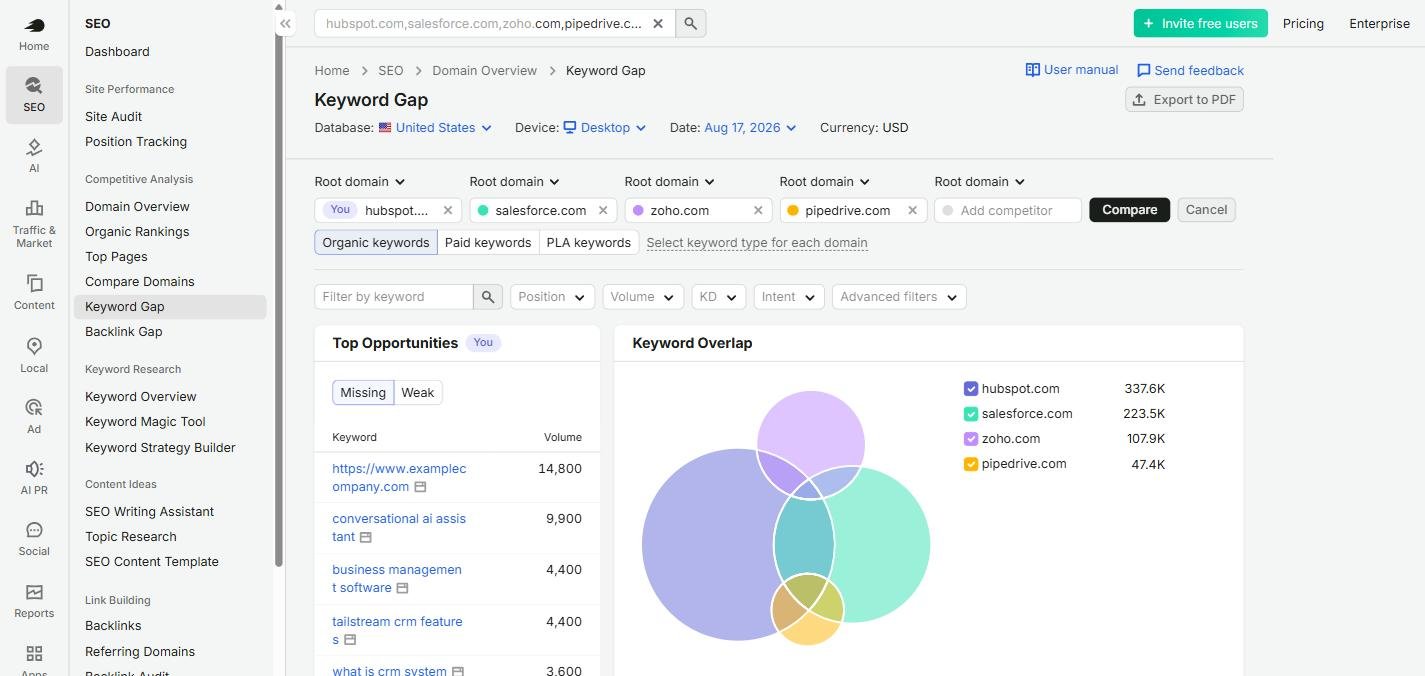
Task: Click the Filter by keyword field
Action: coord(394,297)
